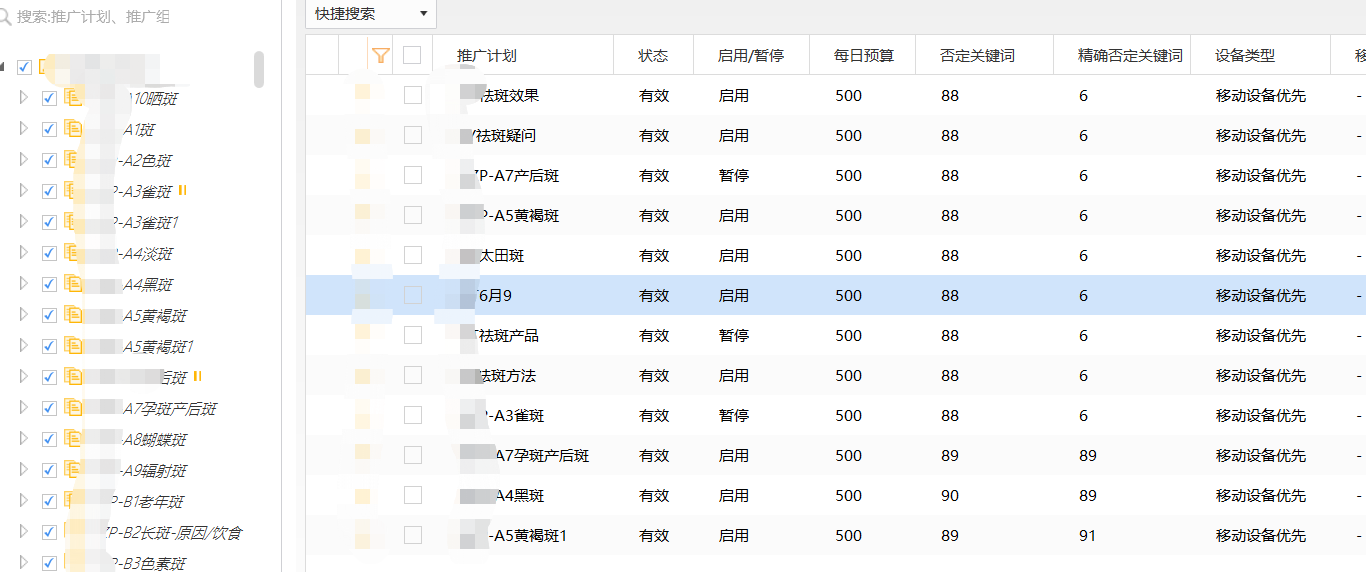
Task: Uncheck the 10晒斑 checkbox in the tree
Action: click(49, 99)
